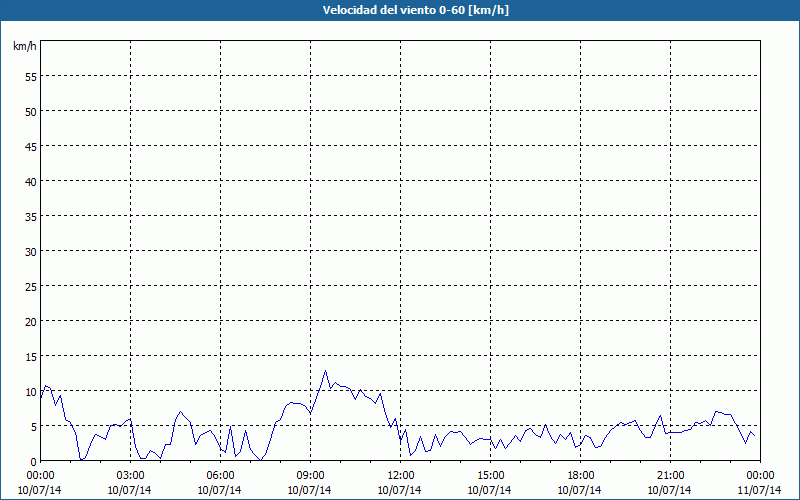This screenshot has width=800, height=500.
Task: Select the "11/07/14" date label
Action: click(x=760, y=490)
